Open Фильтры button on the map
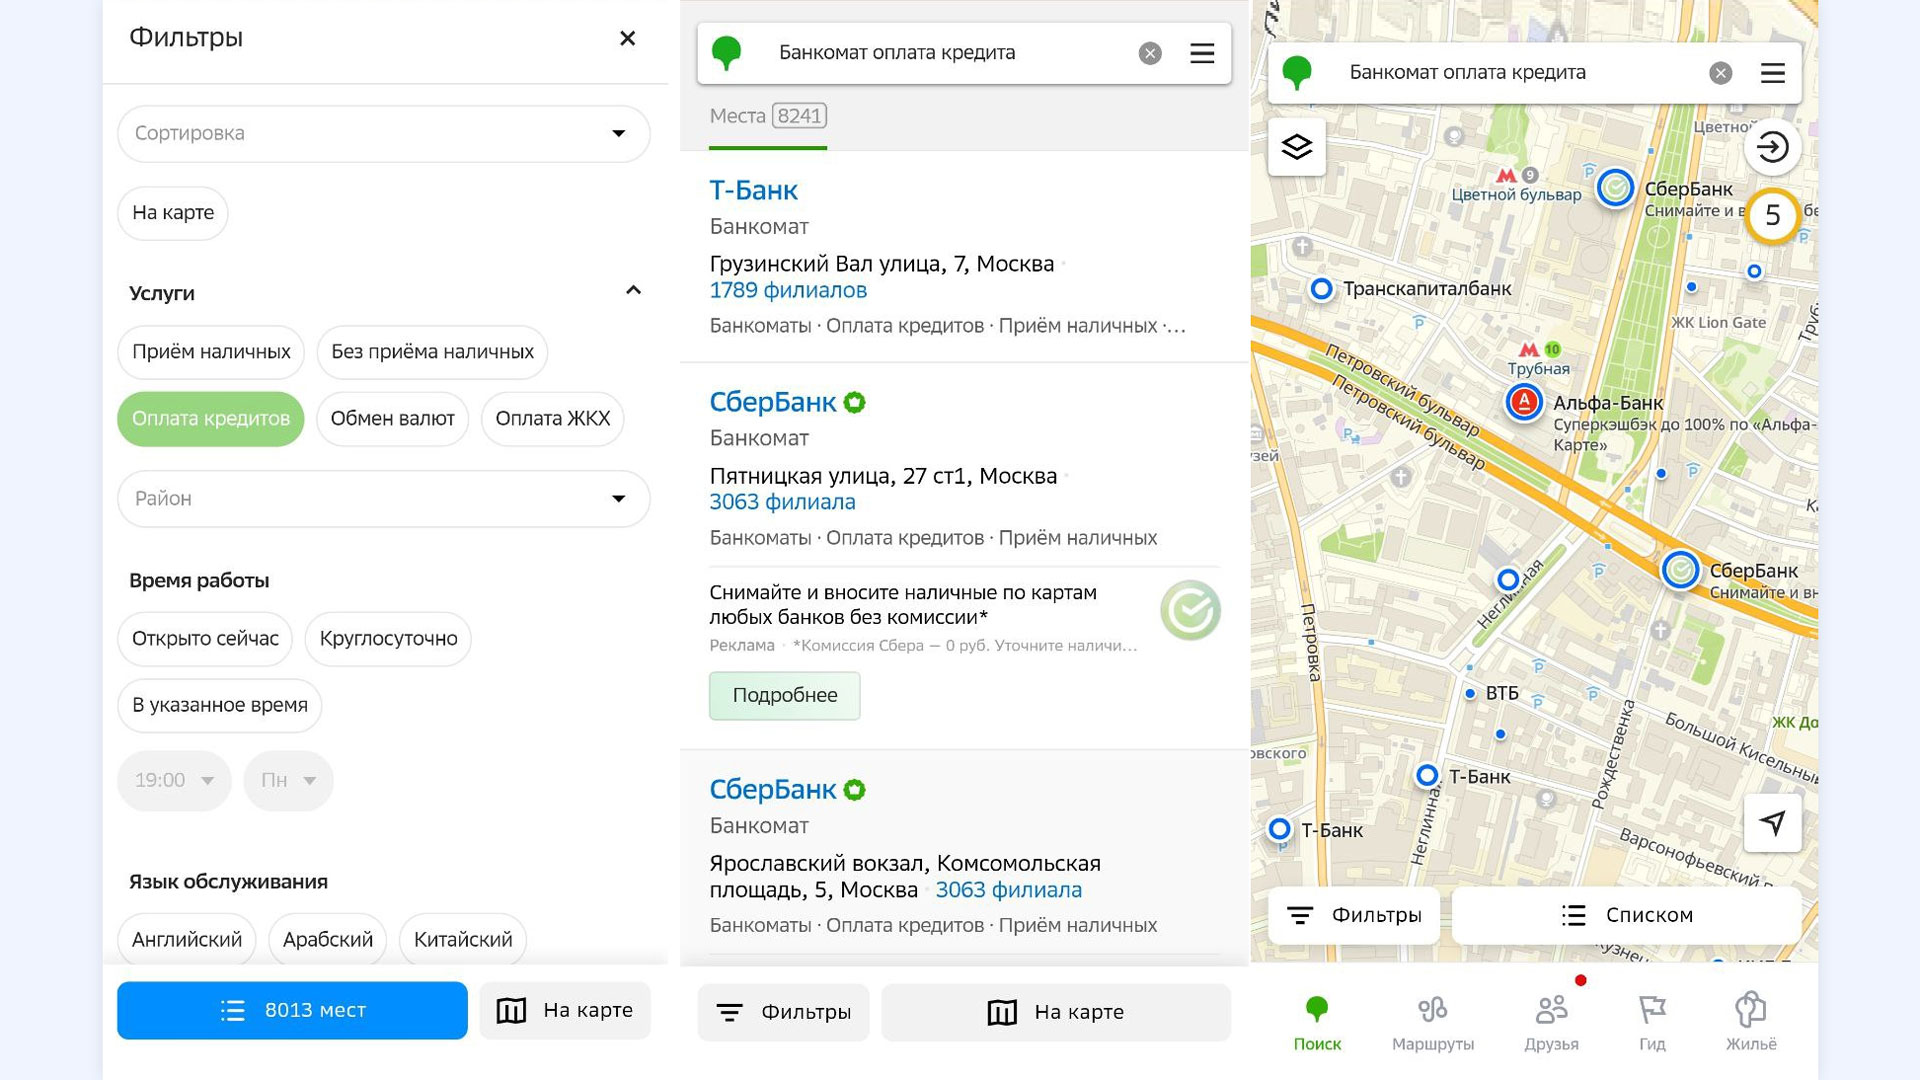This screenshot has height=1080, width=1920. point(1354,915)
